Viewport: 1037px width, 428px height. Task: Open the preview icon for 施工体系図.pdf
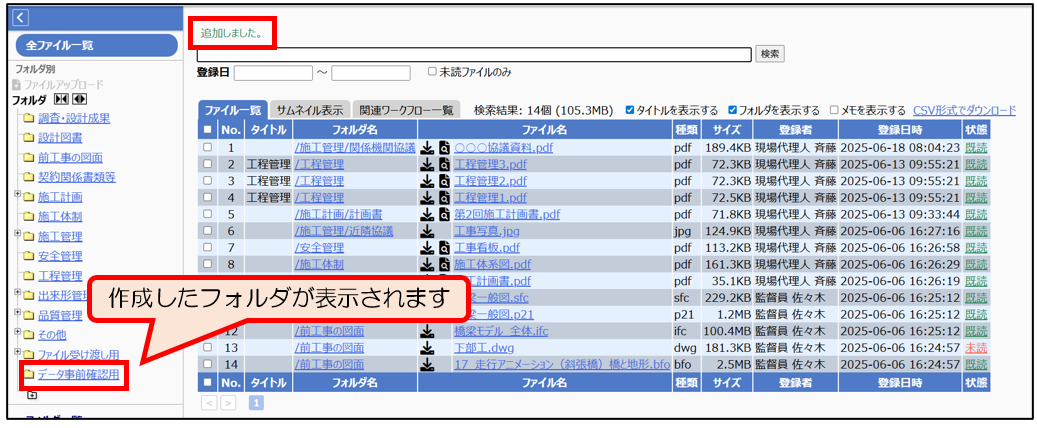tap(443, 265)
